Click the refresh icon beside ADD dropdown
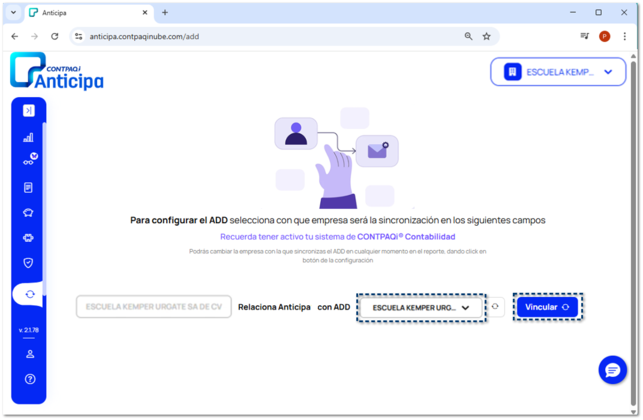 point(495,306)
